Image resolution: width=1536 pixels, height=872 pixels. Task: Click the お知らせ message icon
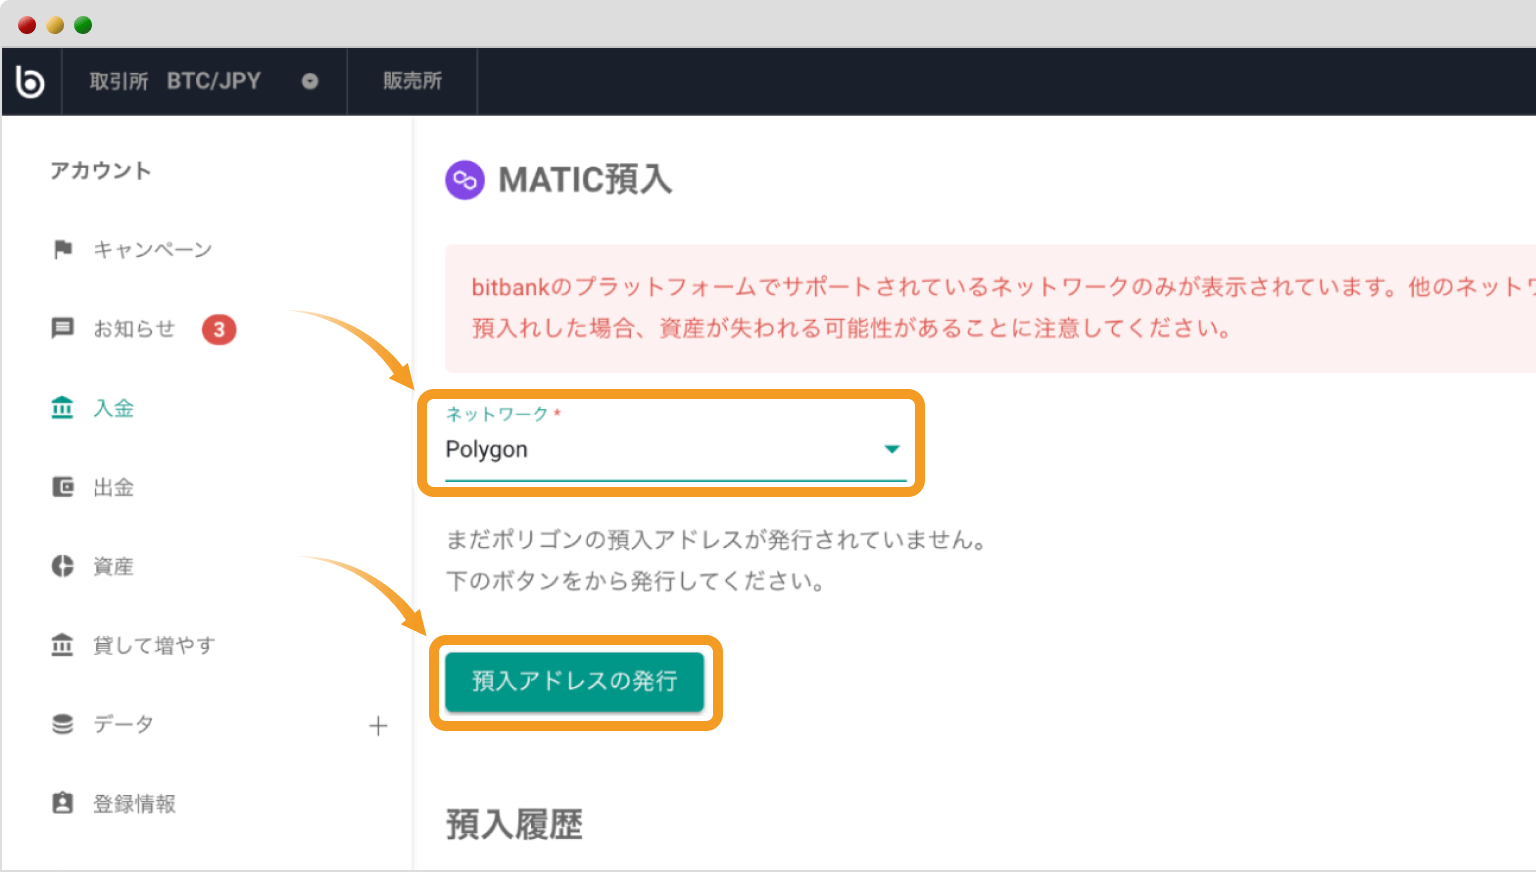coord(63,328)
